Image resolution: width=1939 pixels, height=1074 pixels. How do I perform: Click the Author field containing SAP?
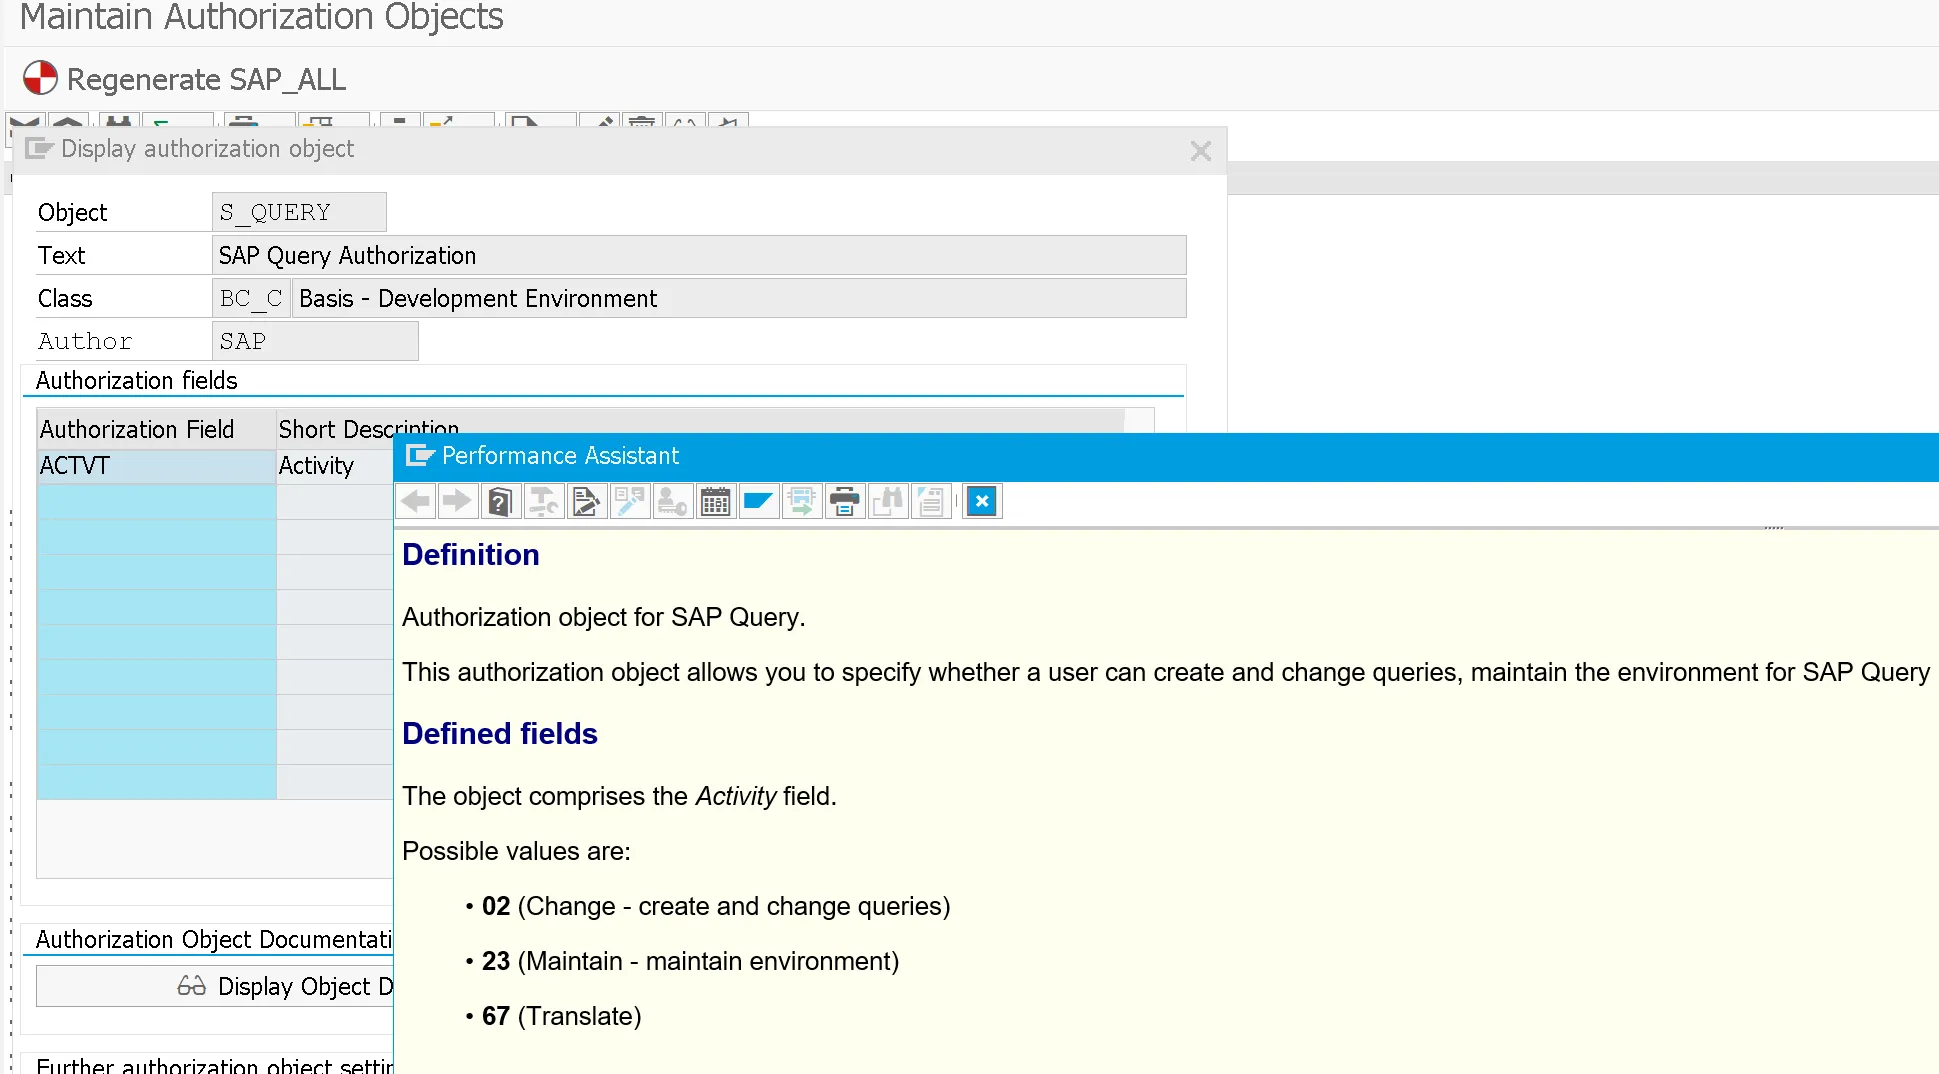315,341
